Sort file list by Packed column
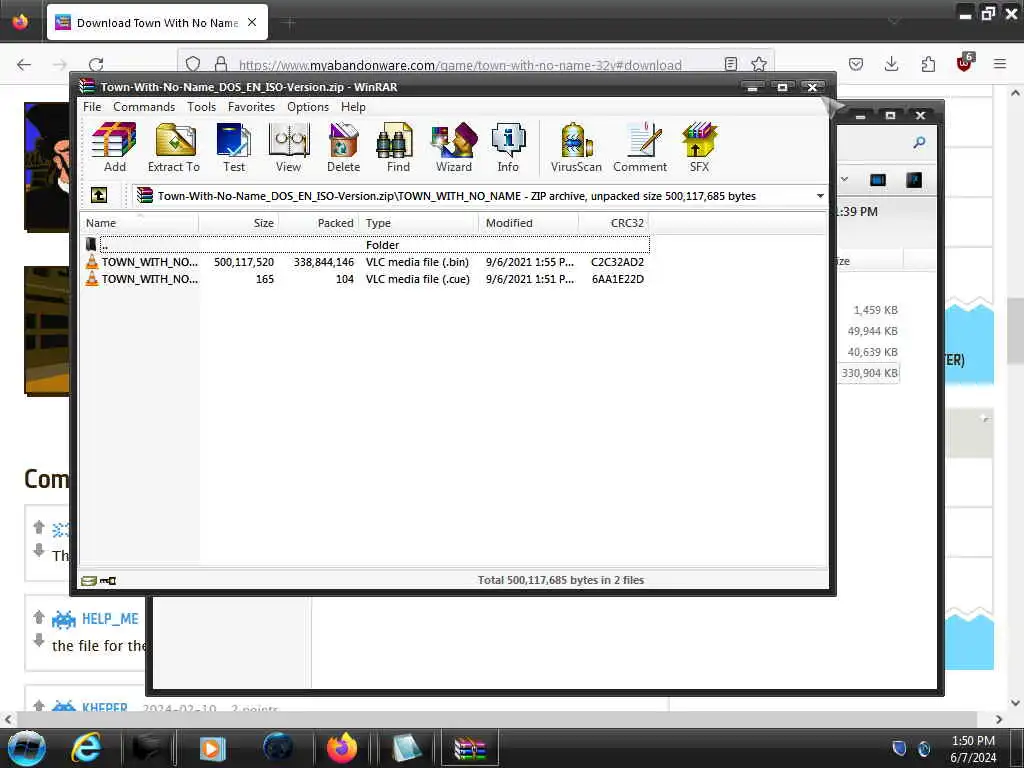The height and width of the screenshot is (768, 1024). pos(319,223)
